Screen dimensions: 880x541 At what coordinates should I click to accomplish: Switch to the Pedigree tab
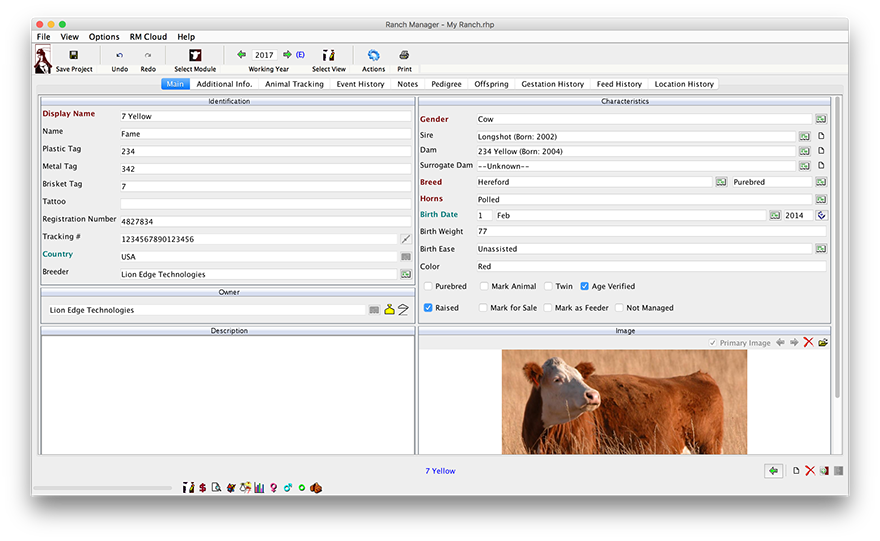coord(446,84)
